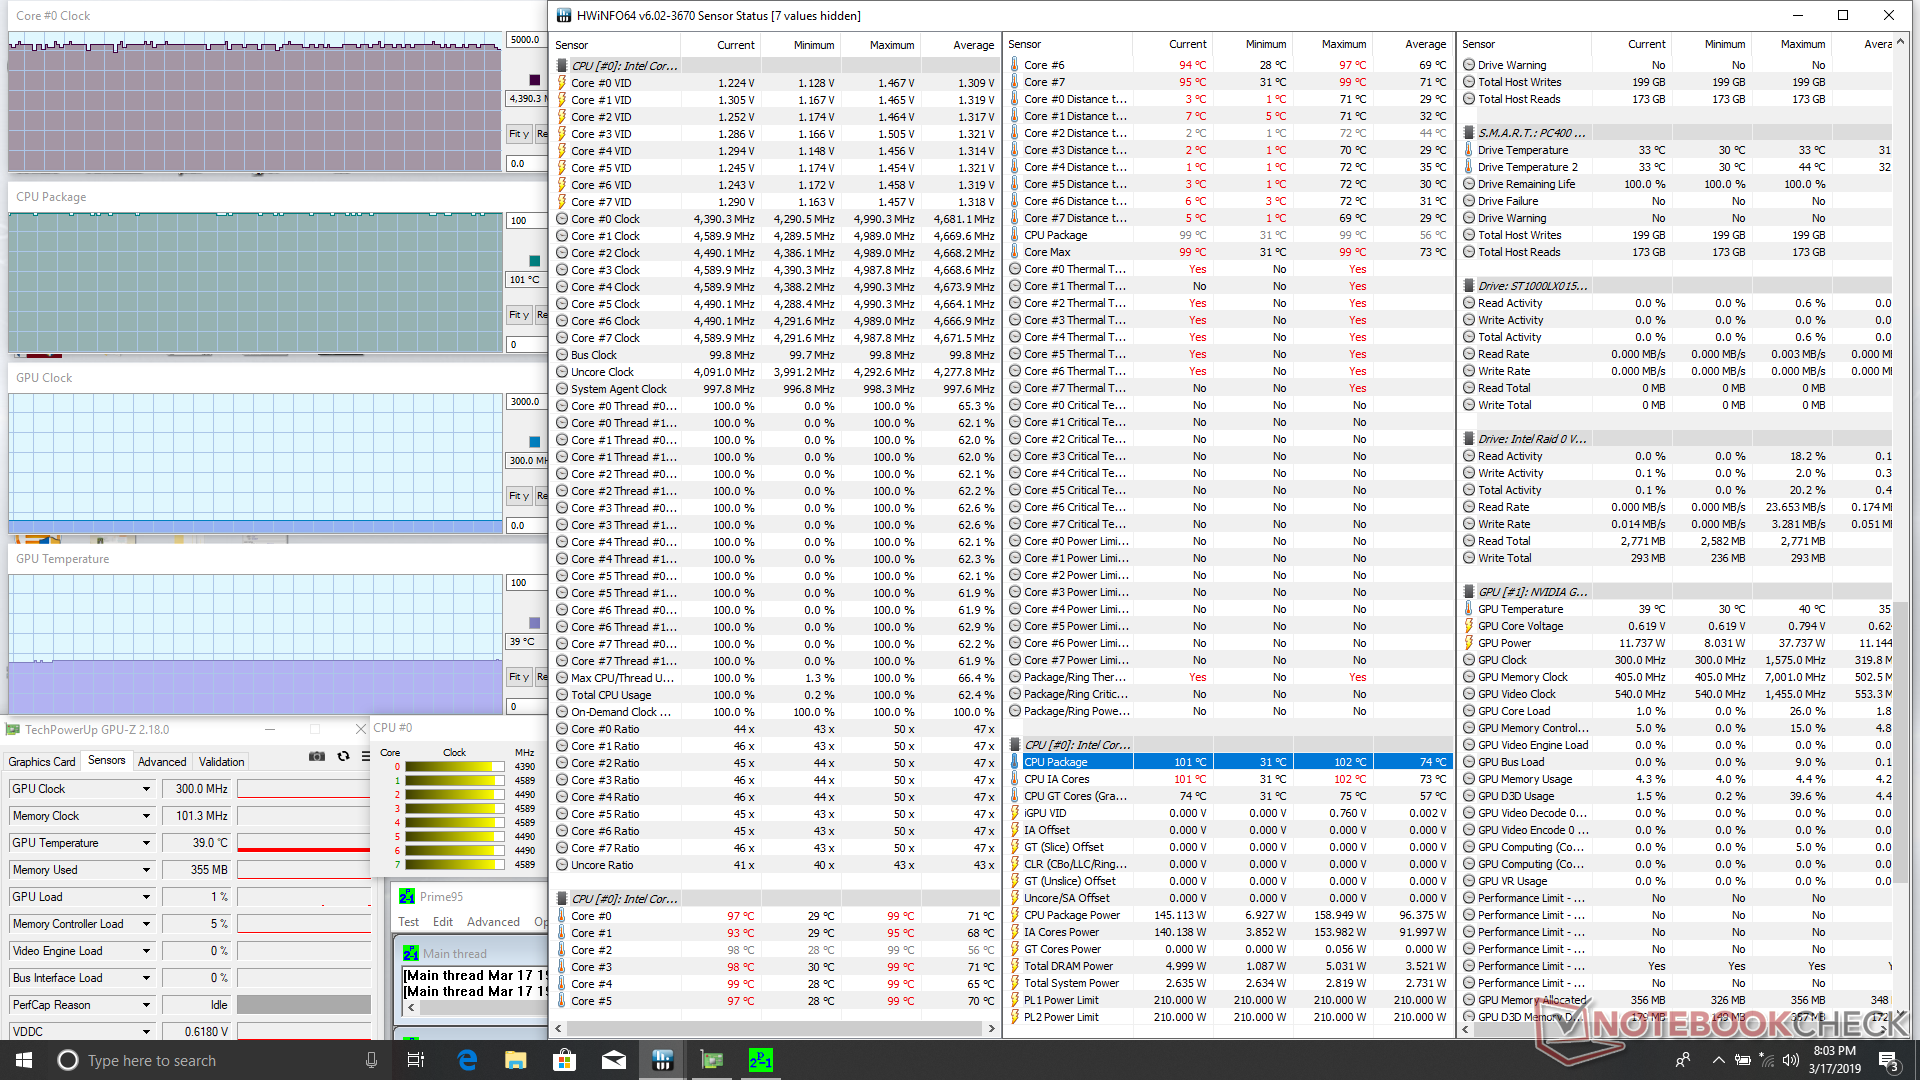The height and width of the screenshot is (1080, 1920).
Task: Open Task View from the taskbar
Action: click(416, 1060)
